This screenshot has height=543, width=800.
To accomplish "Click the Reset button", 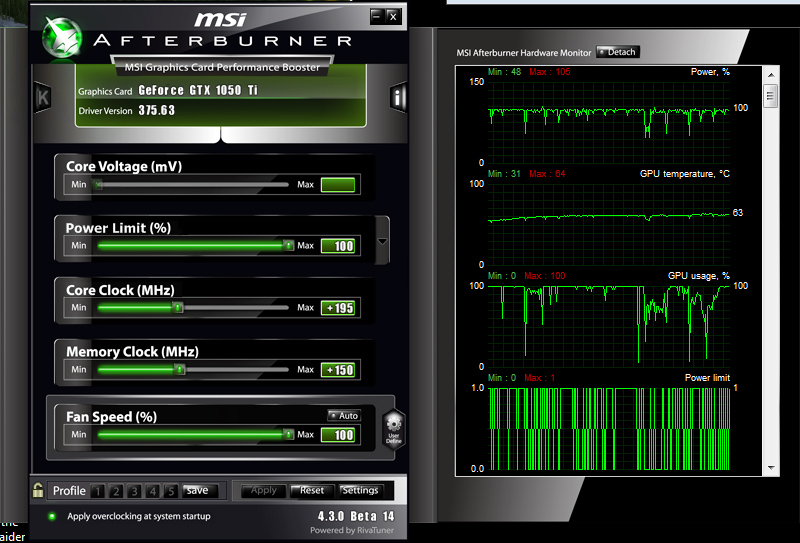I will pos(312,490).
